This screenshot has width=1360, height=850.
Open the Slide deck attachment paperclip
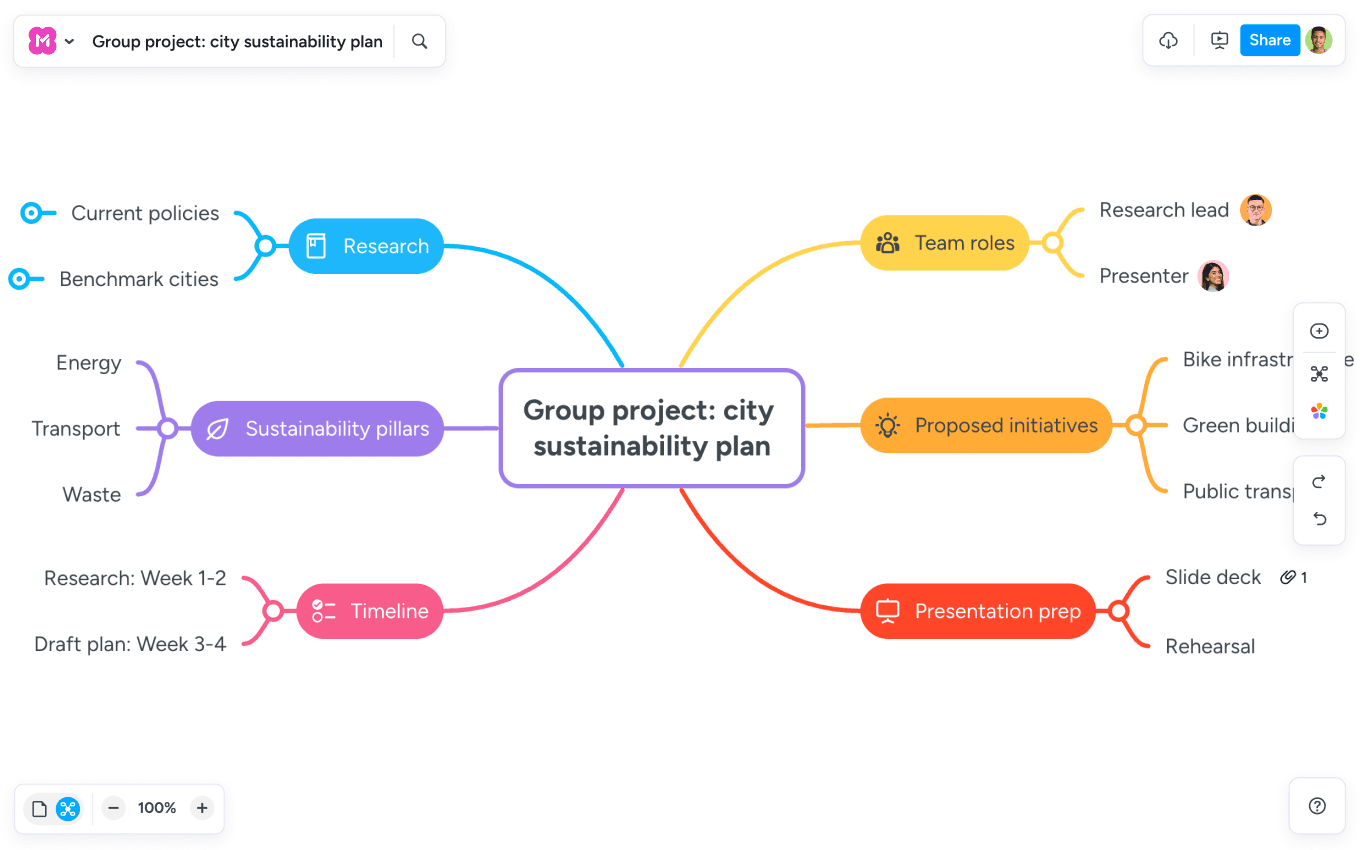1288,577
